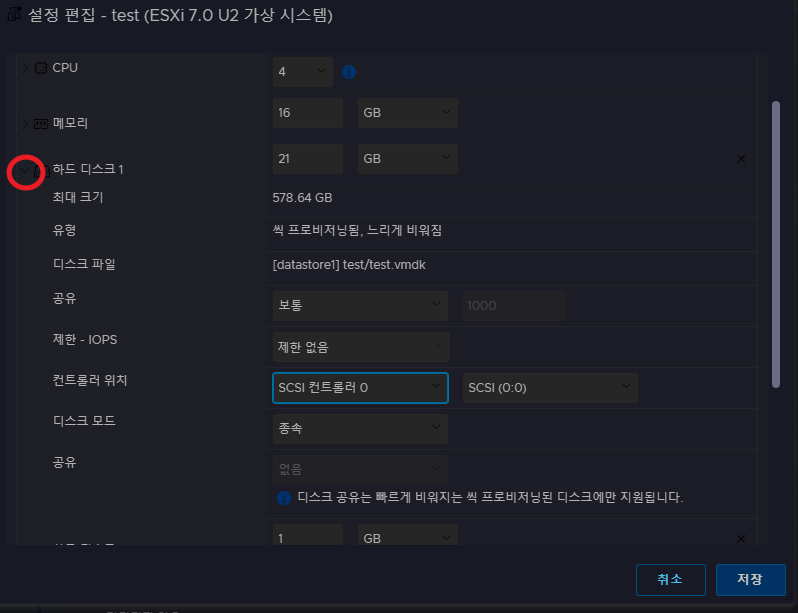798x613 pixels.
Task: Click the 취소 button
Action: tap(670, 579)
